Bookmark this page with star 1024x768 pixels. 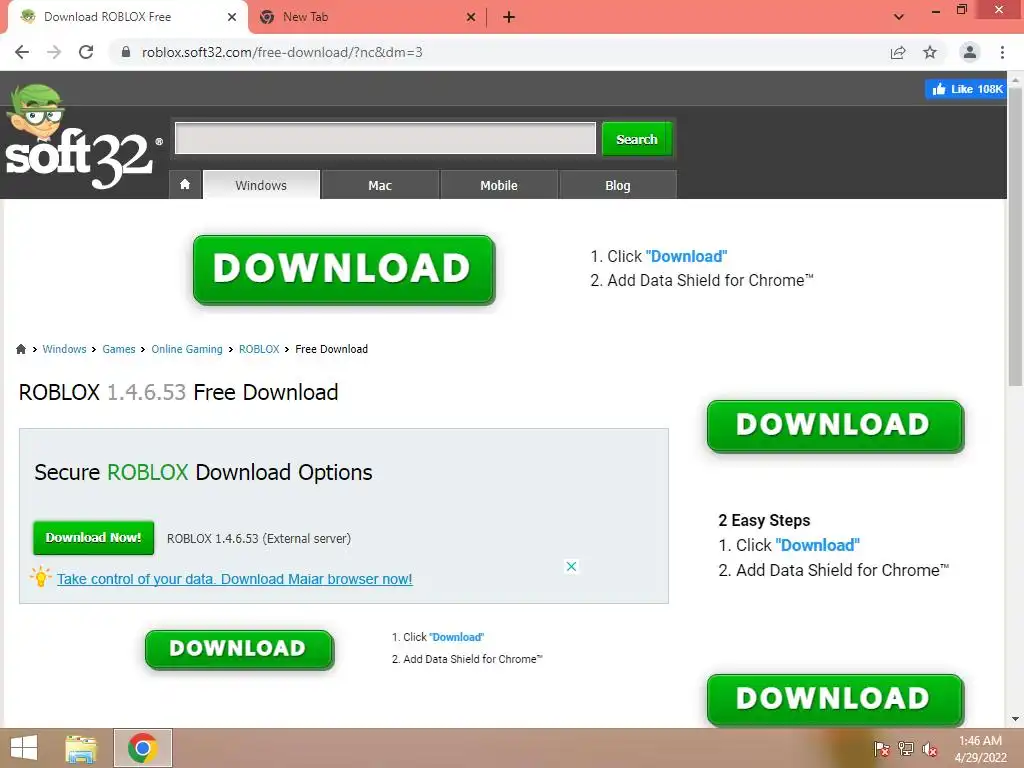[930, 52]
